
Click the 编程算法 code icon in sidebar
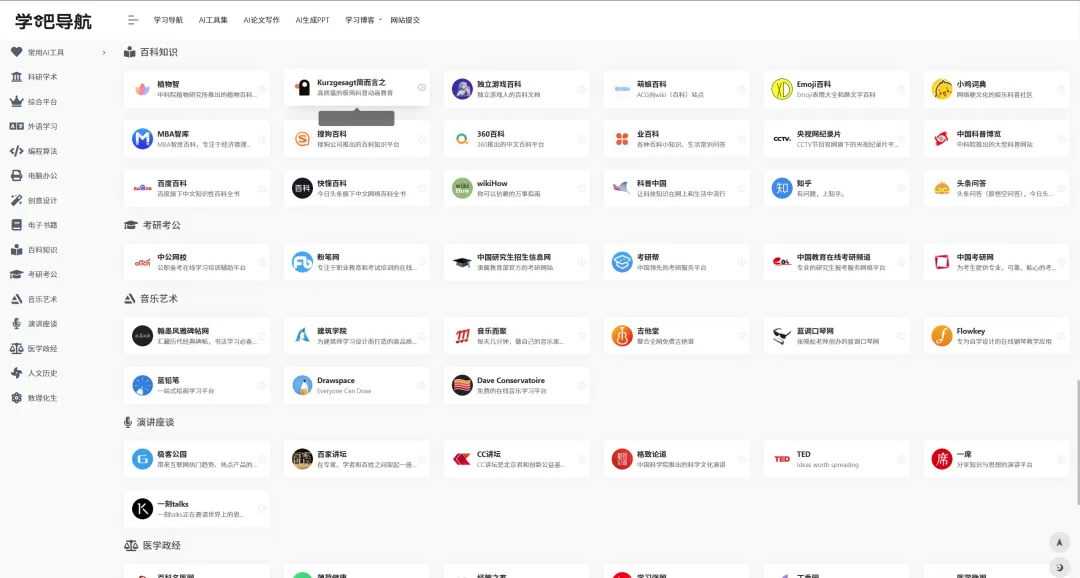(17, 151)
